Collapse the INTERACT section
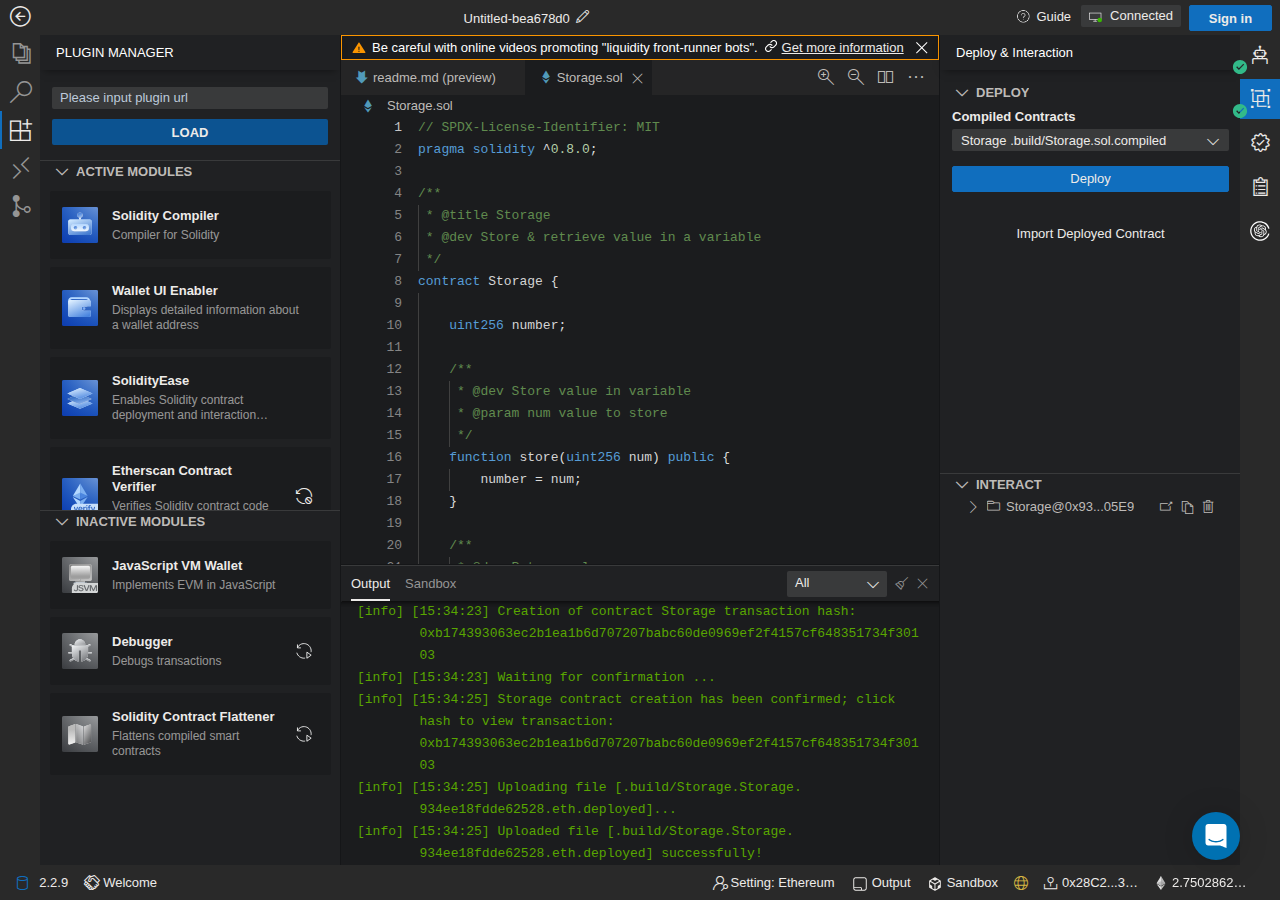The height and width of the screenshot is (900, 1280). [x=962, y=485]
